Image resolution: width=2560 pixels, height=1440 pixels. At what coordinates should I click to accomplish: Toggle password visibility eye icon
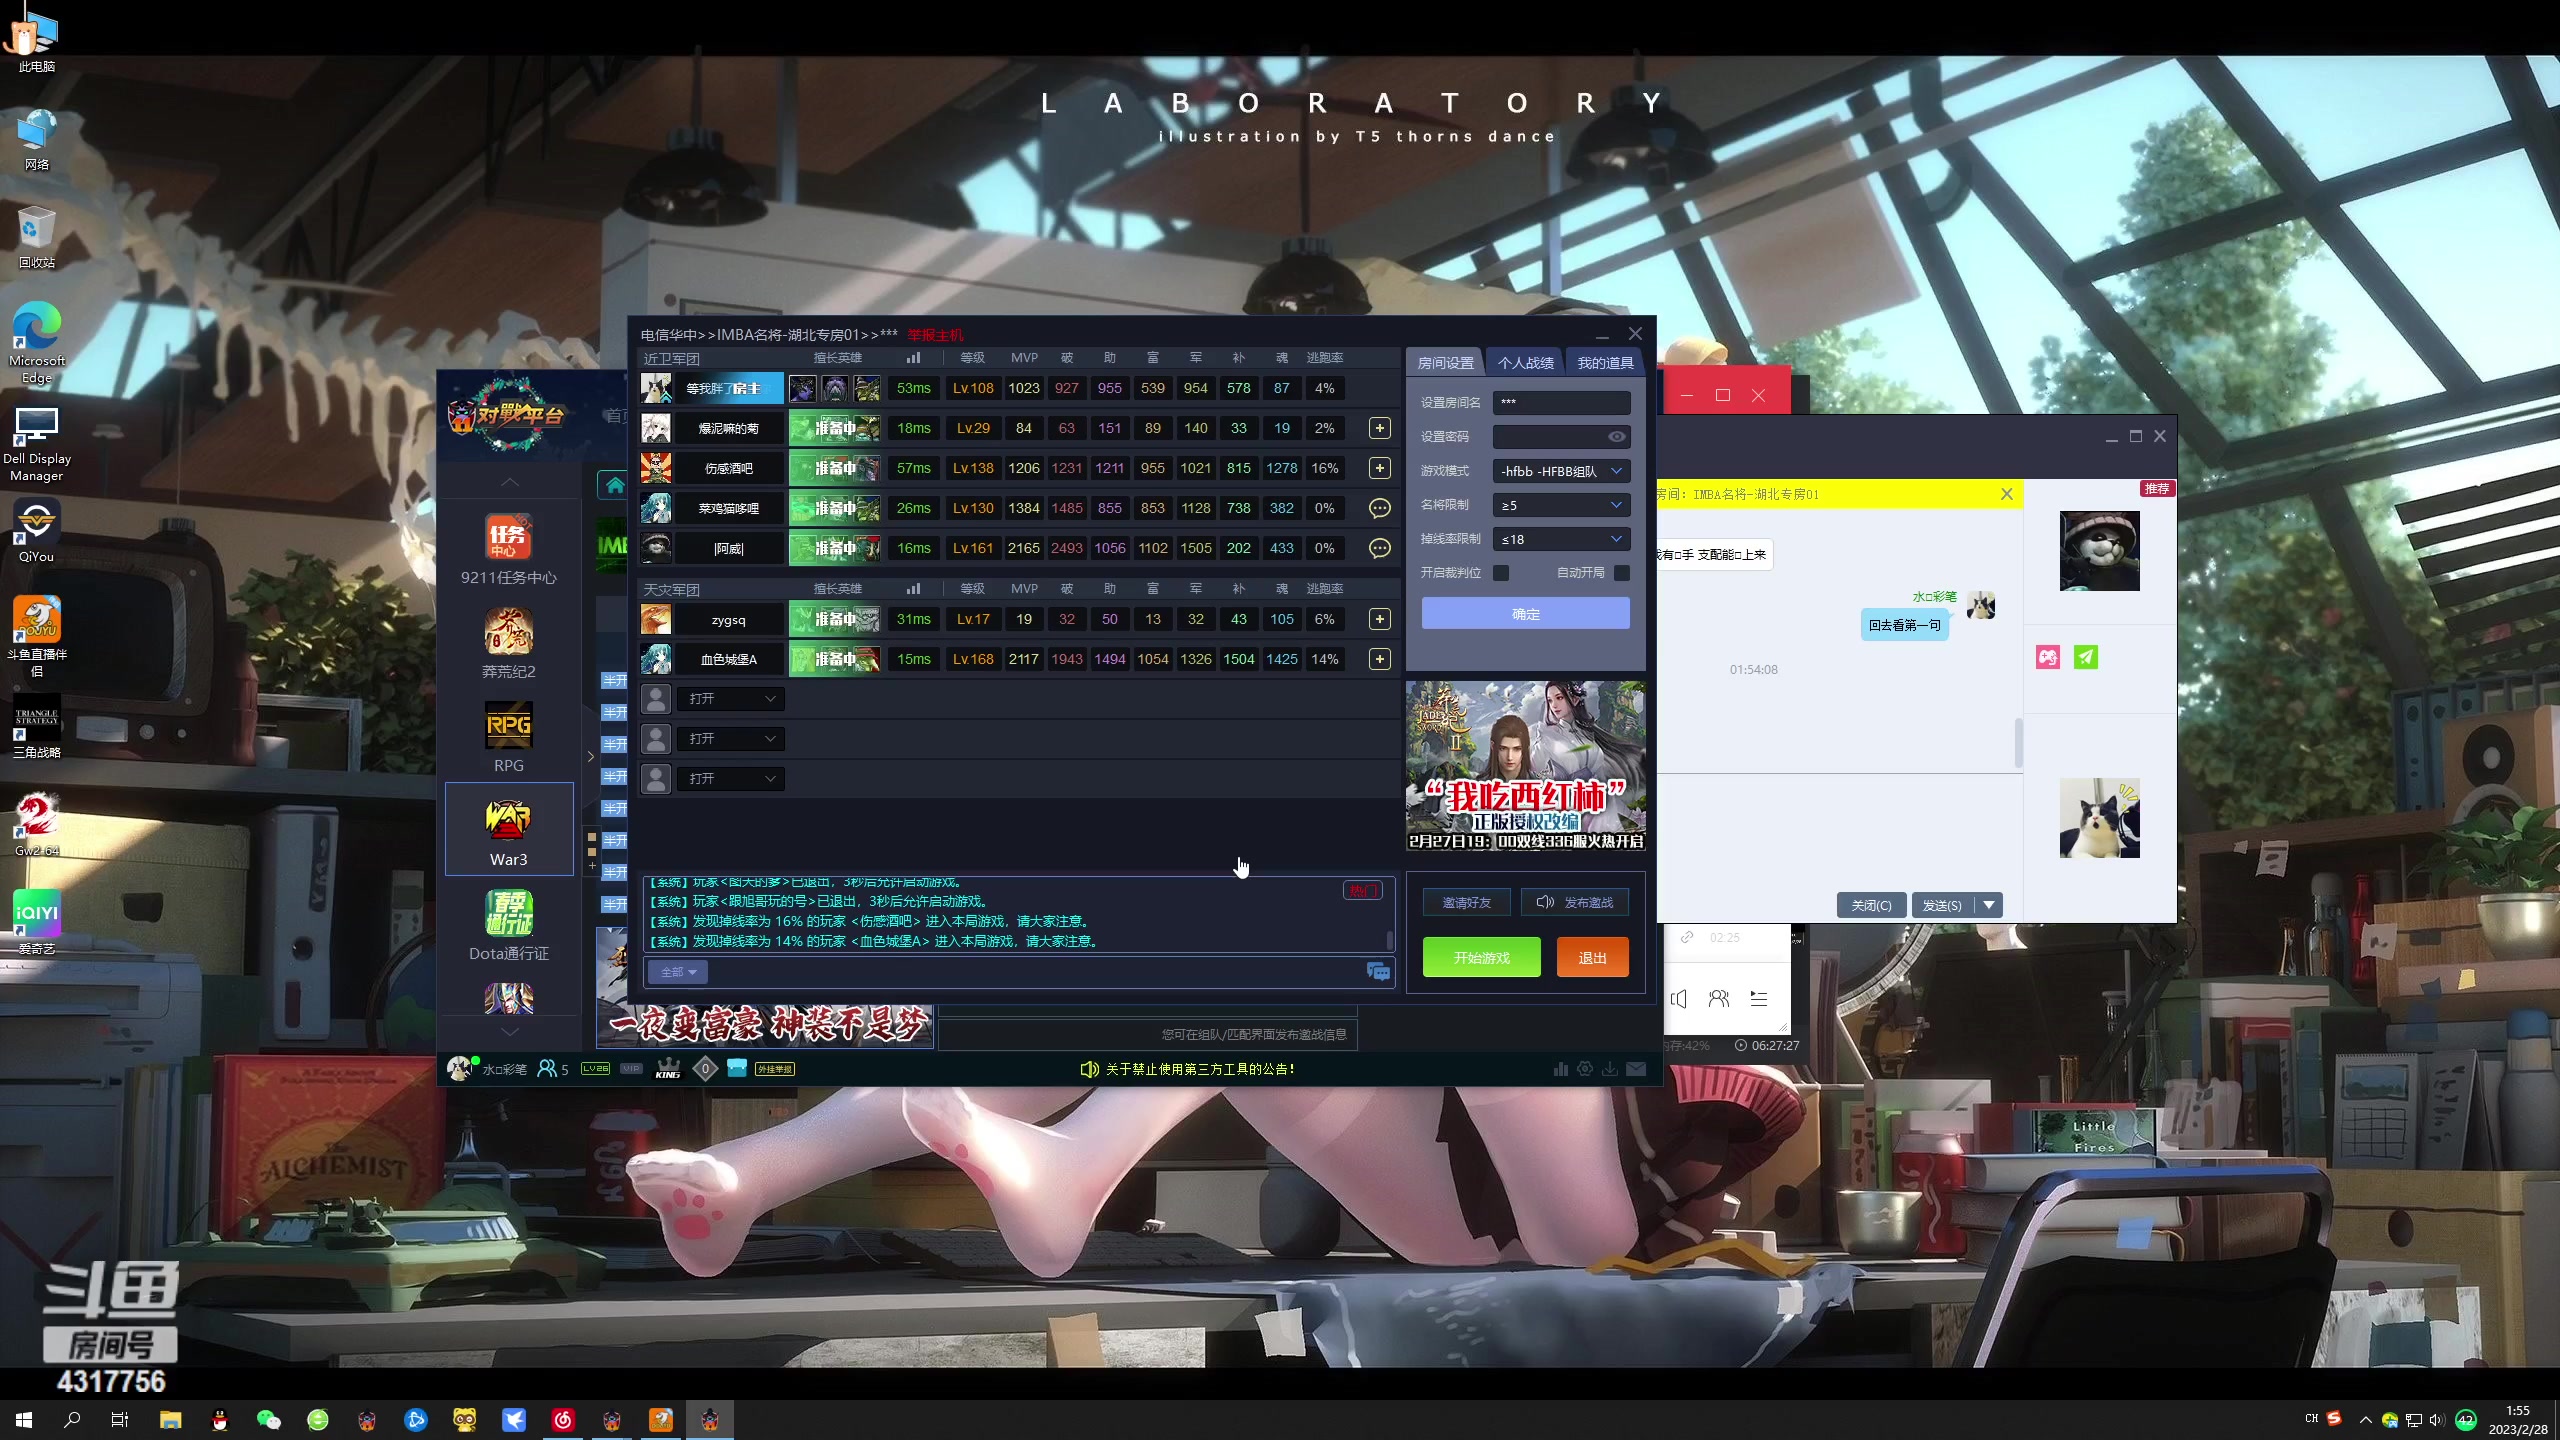1616,437
